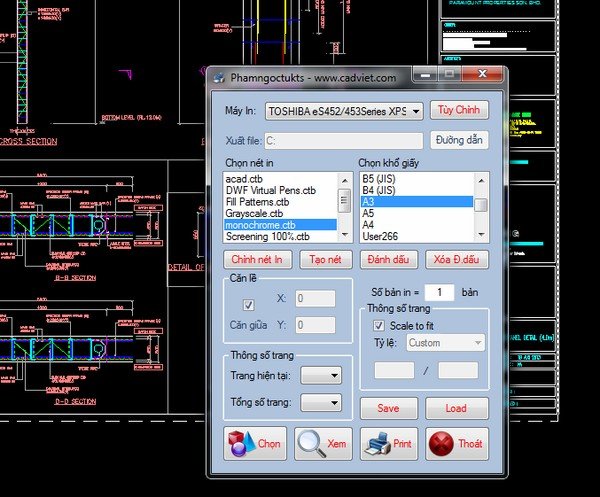Toggle the Scale to fit checkbox
This screenshot has height=497, width=600.
(x=378, y=326)
